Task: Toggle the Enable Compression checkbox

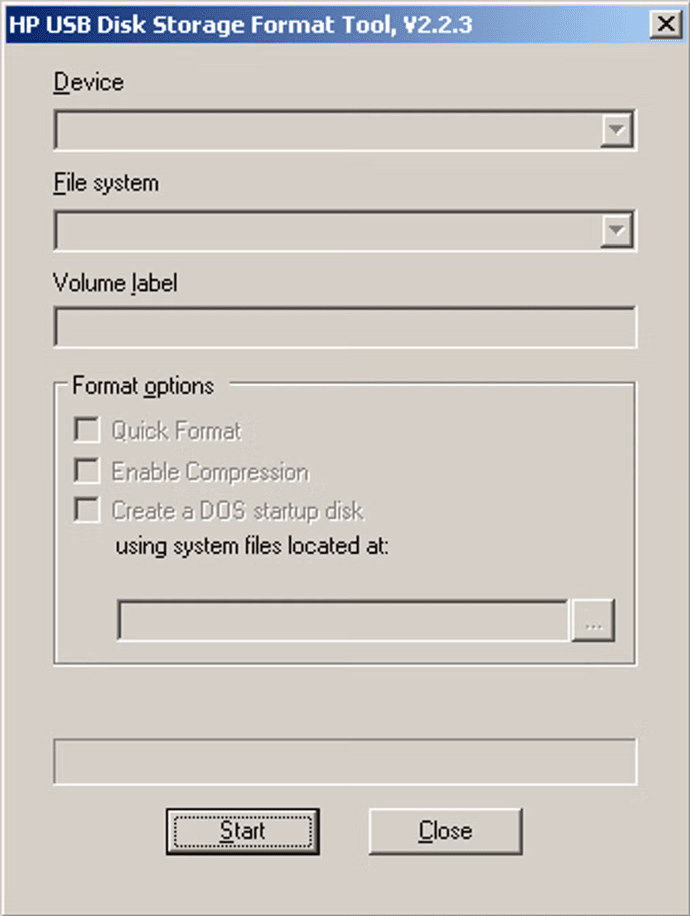Action: 89,471
